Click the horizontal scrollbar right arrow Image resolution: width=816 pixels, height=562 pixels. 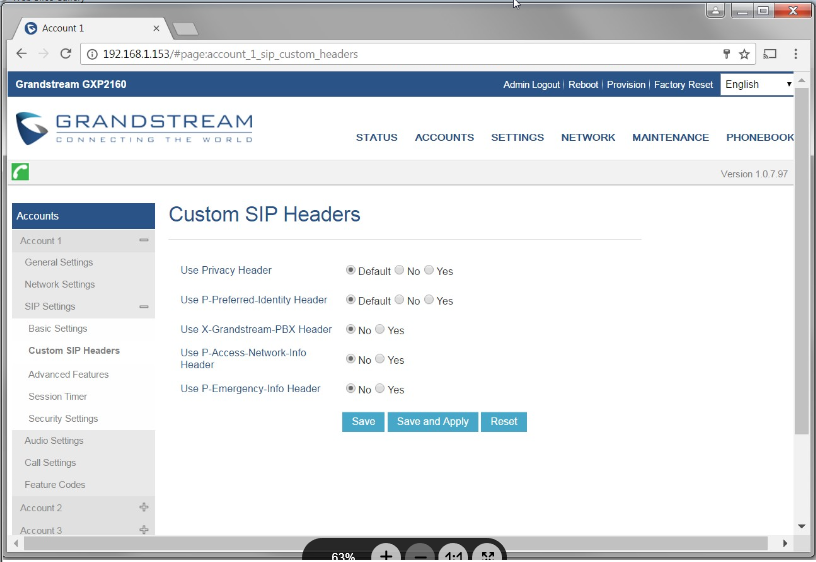tap(785, 543)
